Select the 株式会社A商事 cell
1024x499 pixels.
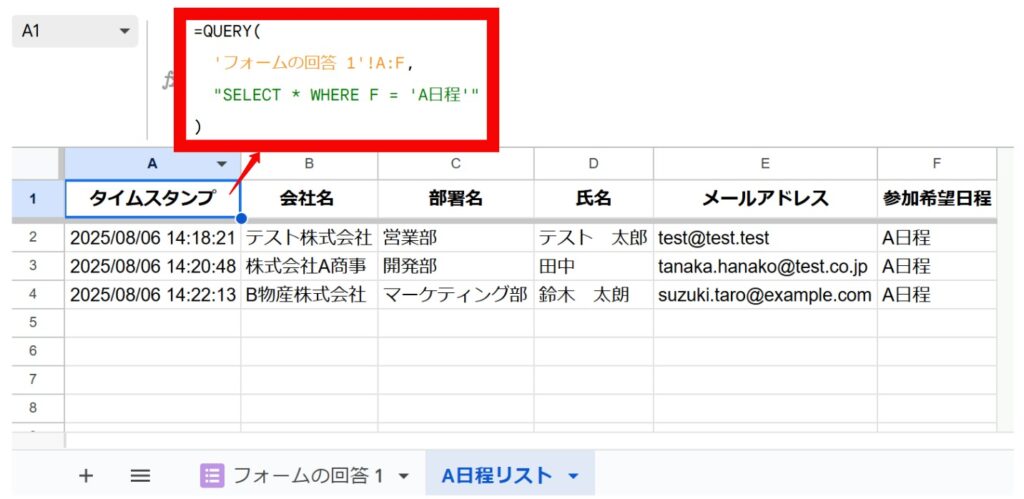pyautogui.click(x=309, y=266)
